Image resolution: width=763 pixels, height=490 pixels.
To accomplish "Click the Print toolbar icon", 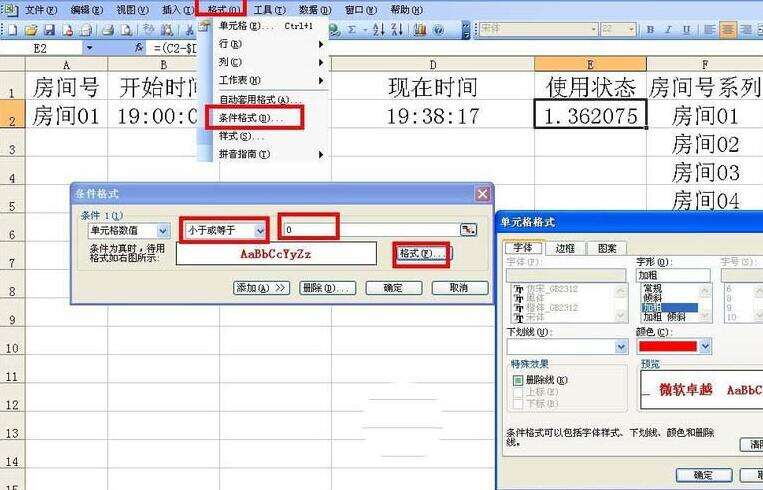I will (x=108, y=30).
